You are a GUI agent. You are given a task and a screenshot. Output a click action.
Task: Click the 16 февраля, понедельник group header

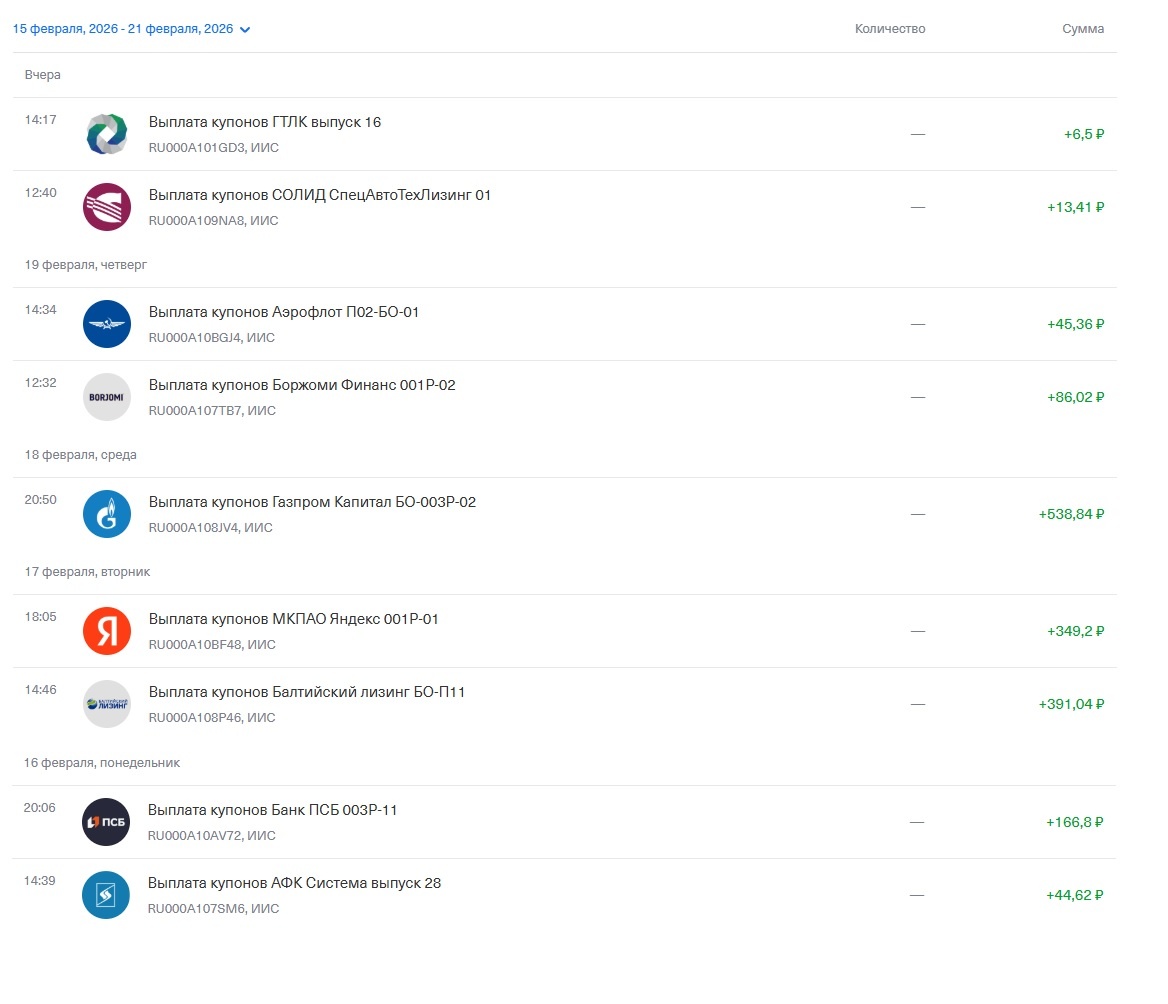pos(102,763)
